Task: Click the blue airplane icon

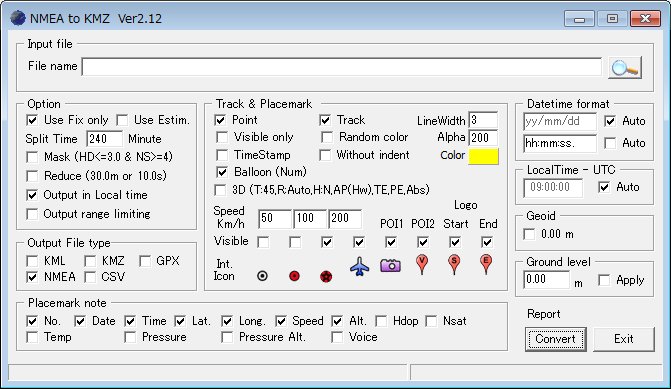Action: tap(359, 267)
